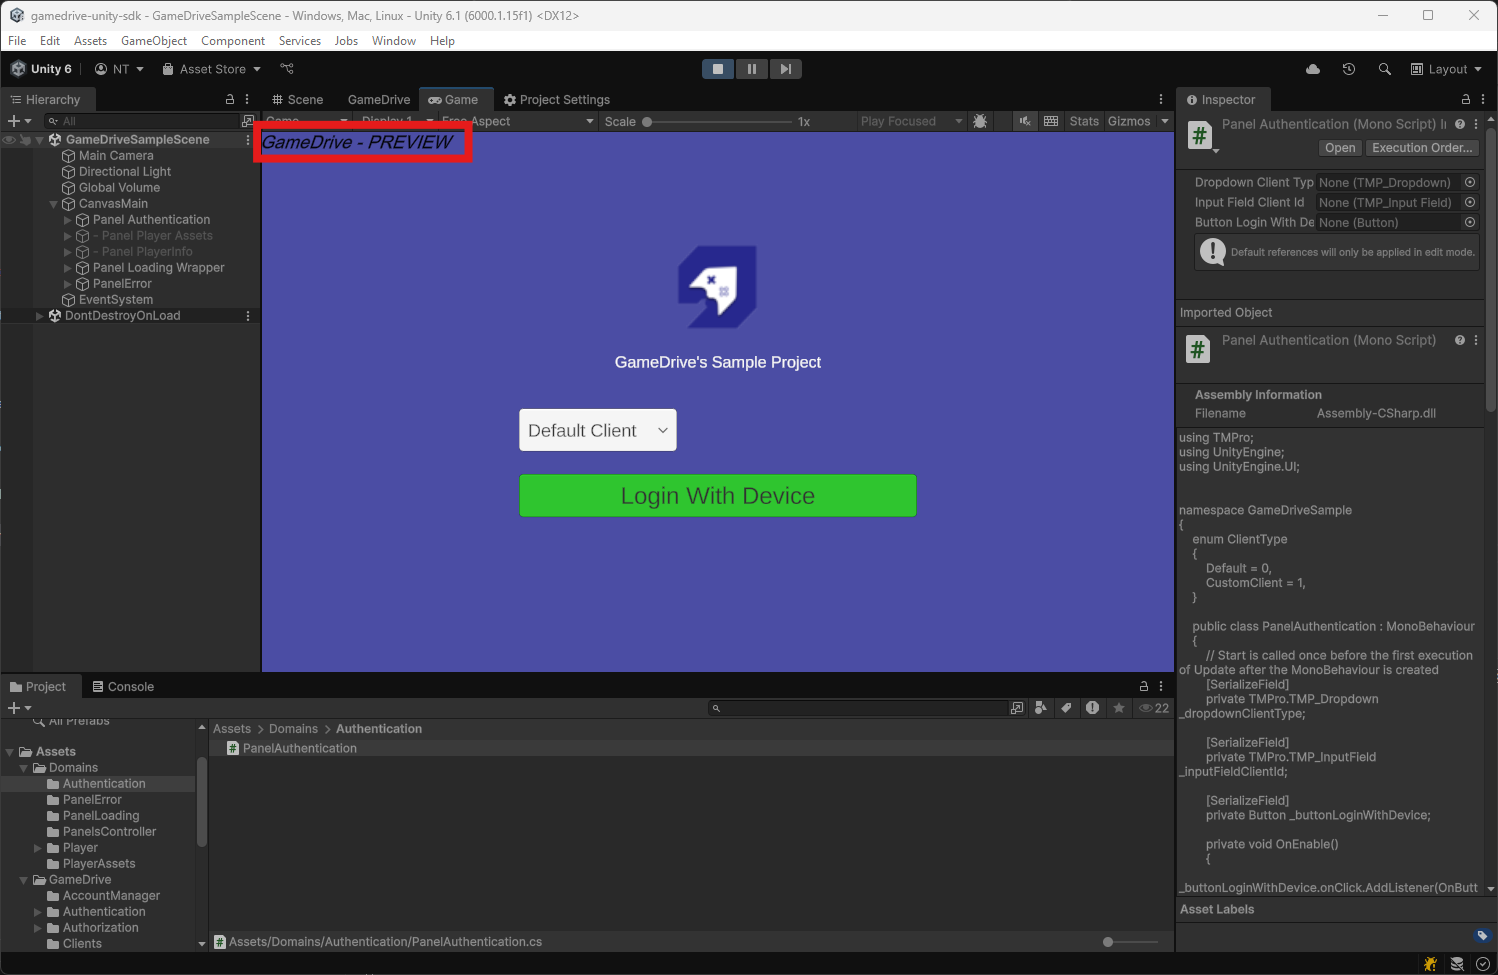This screenshot has width=1498, height=975.
Task: Activate the global search magnifier icon
Action: click(x=1385, y=68)
